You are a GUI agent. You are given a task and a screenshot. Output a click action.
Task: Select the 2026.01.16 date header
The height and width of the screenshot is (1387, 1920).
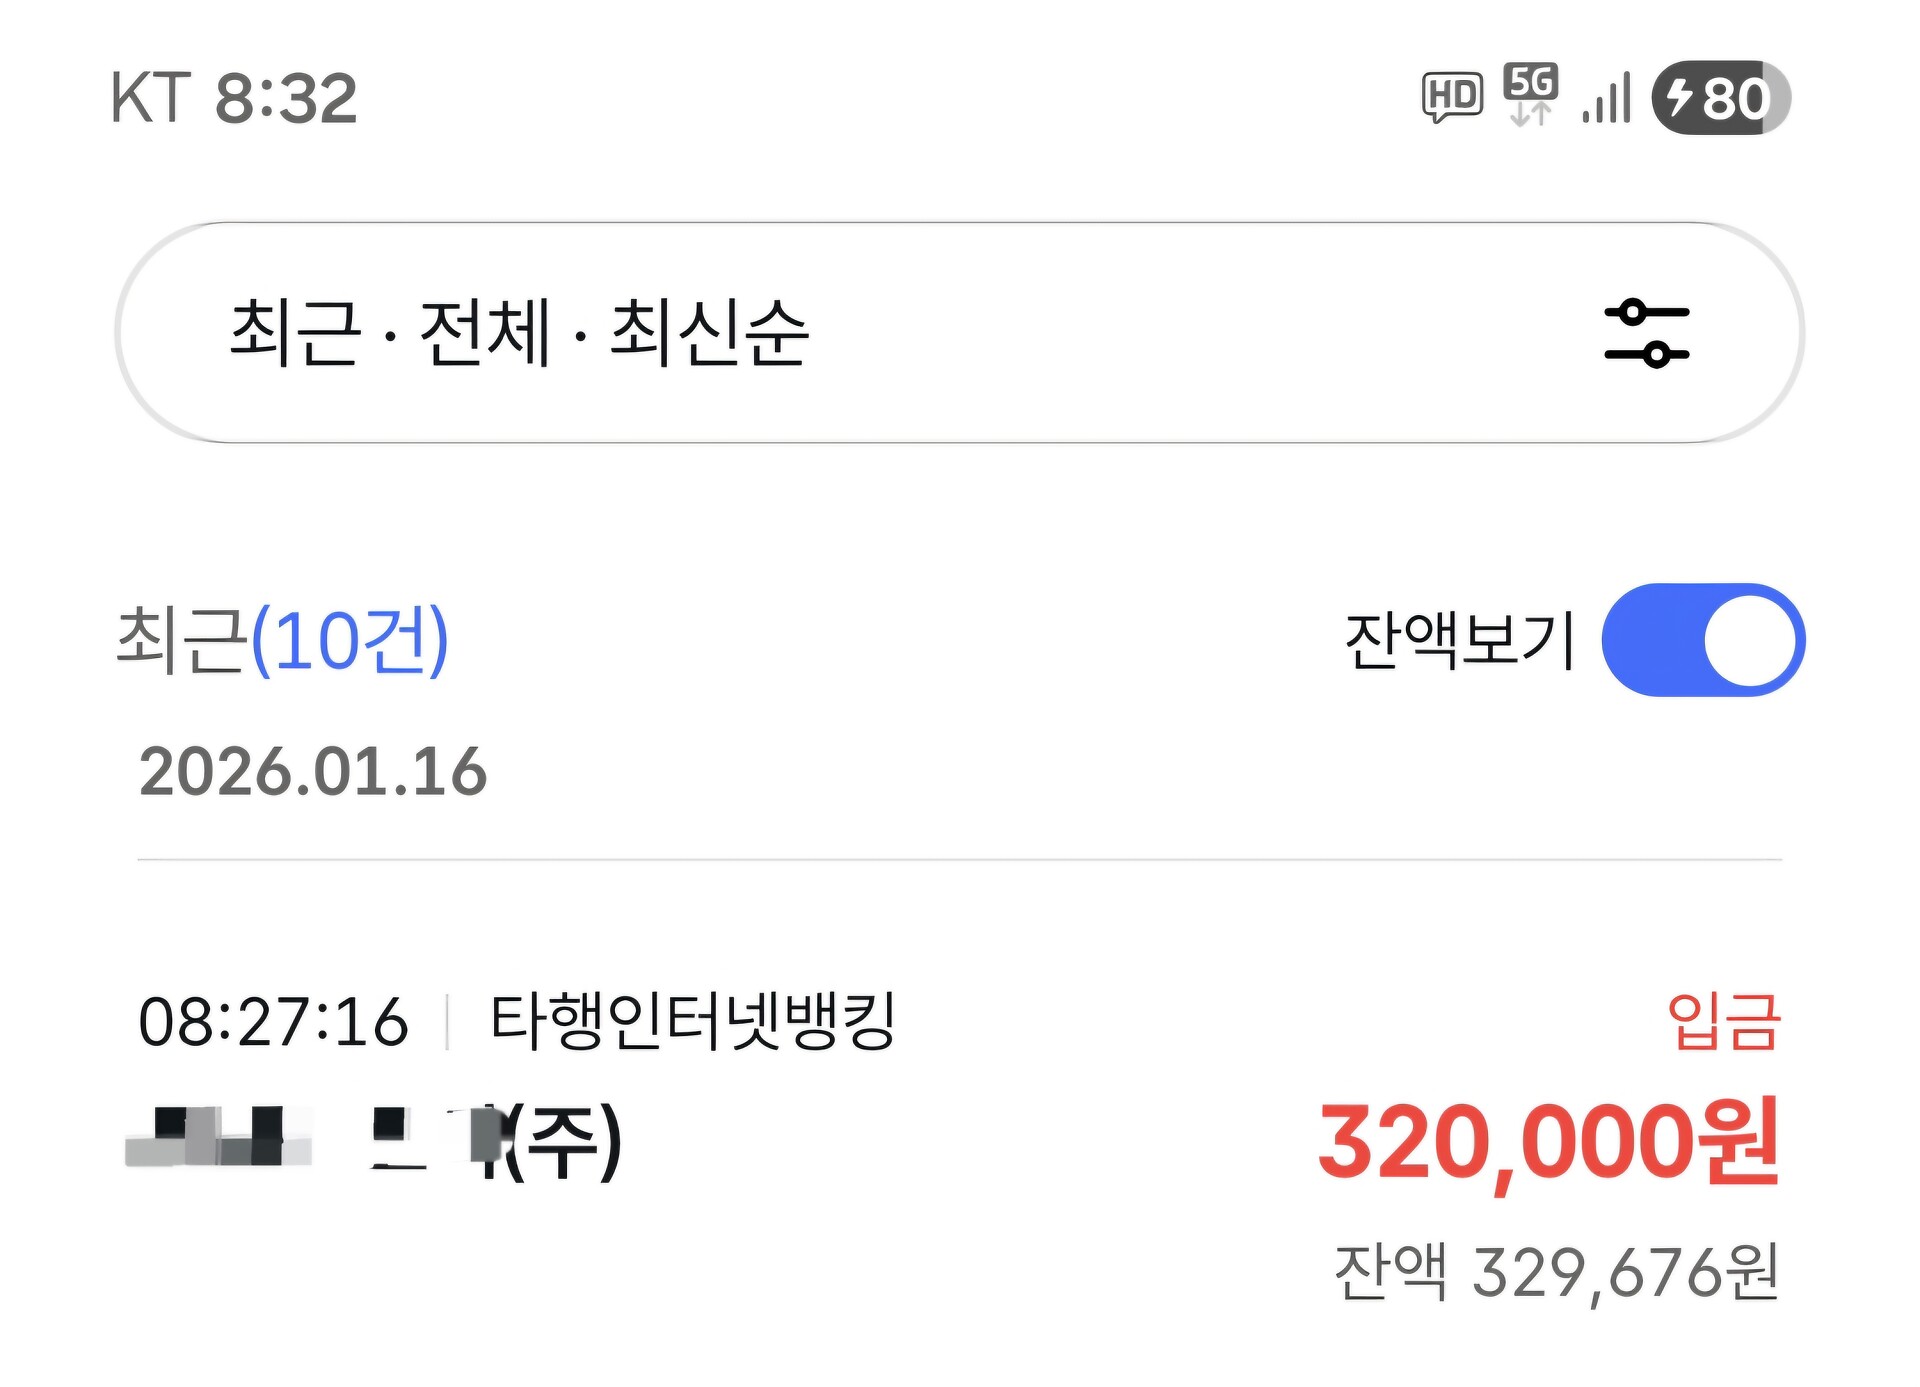coord(312,772)
